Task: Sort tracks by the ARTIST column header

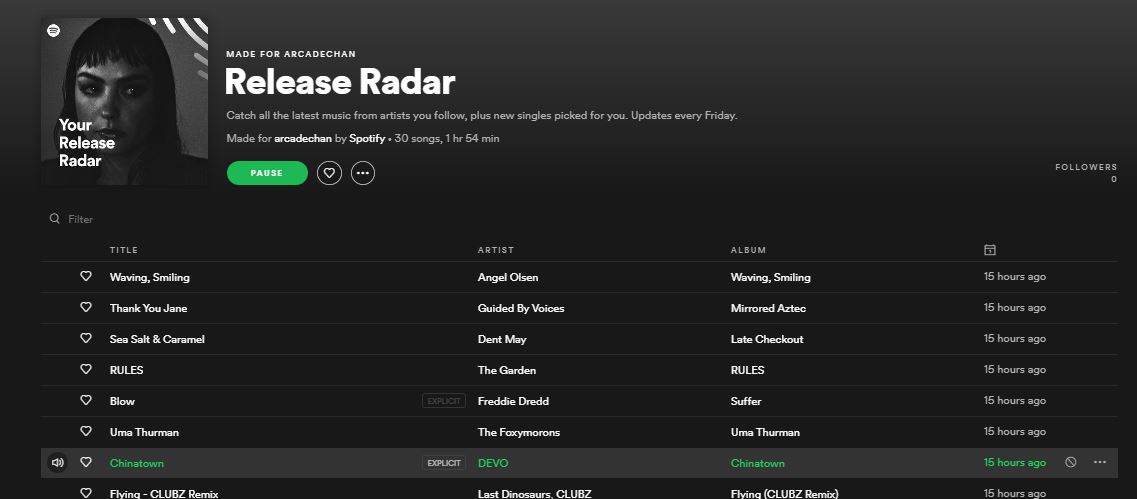Action: click(496, 250)
